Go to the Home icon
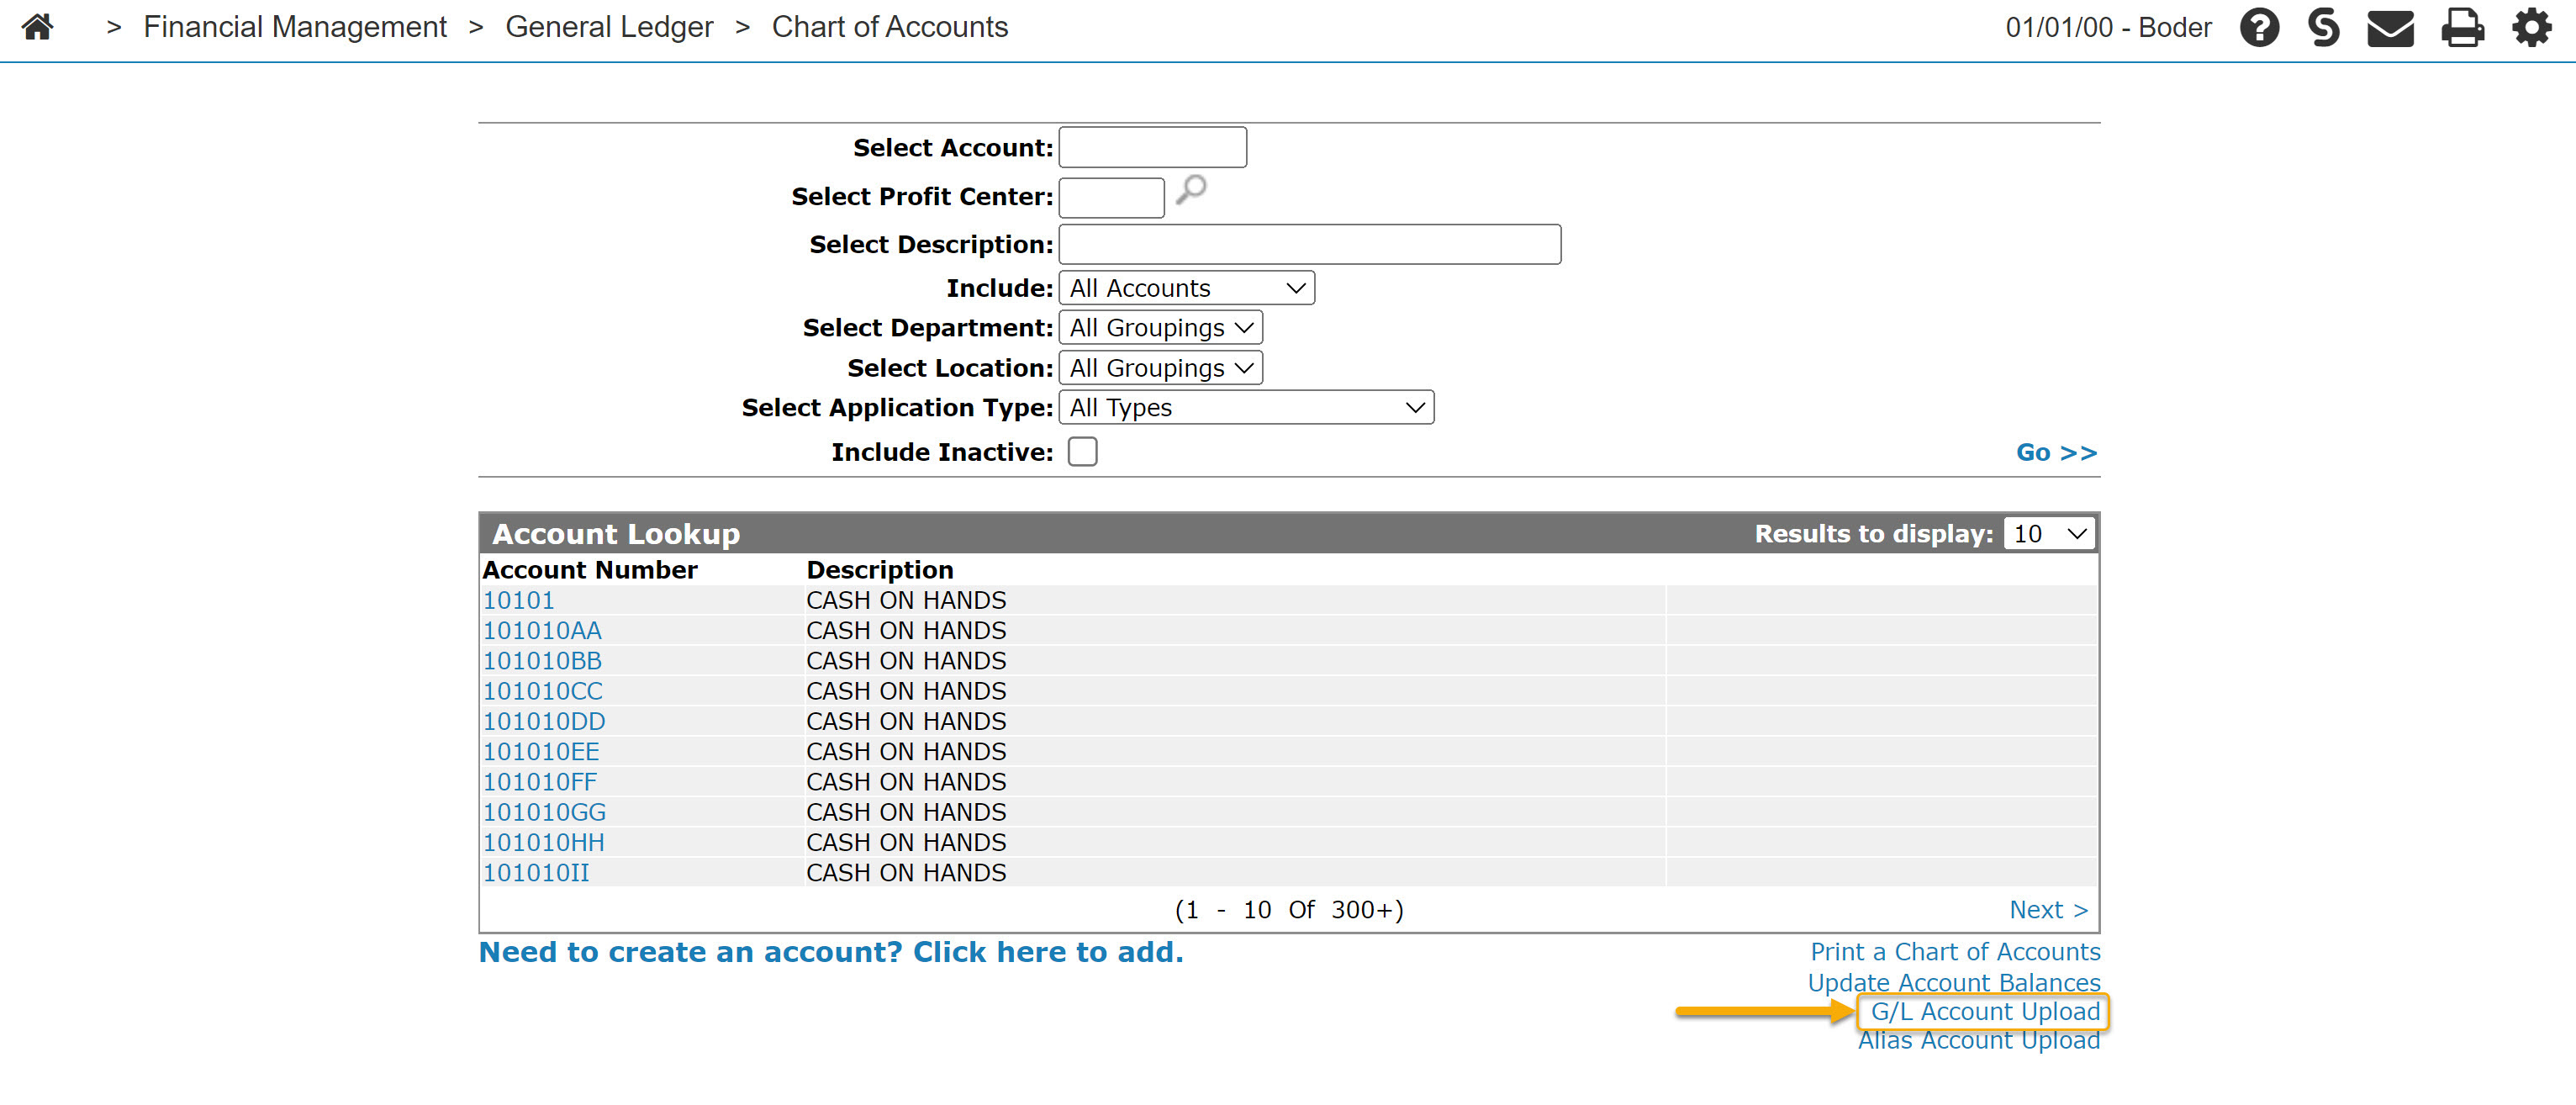Image resolution: width=2576 pixels, height=1105 pixels. coord(37,27)
